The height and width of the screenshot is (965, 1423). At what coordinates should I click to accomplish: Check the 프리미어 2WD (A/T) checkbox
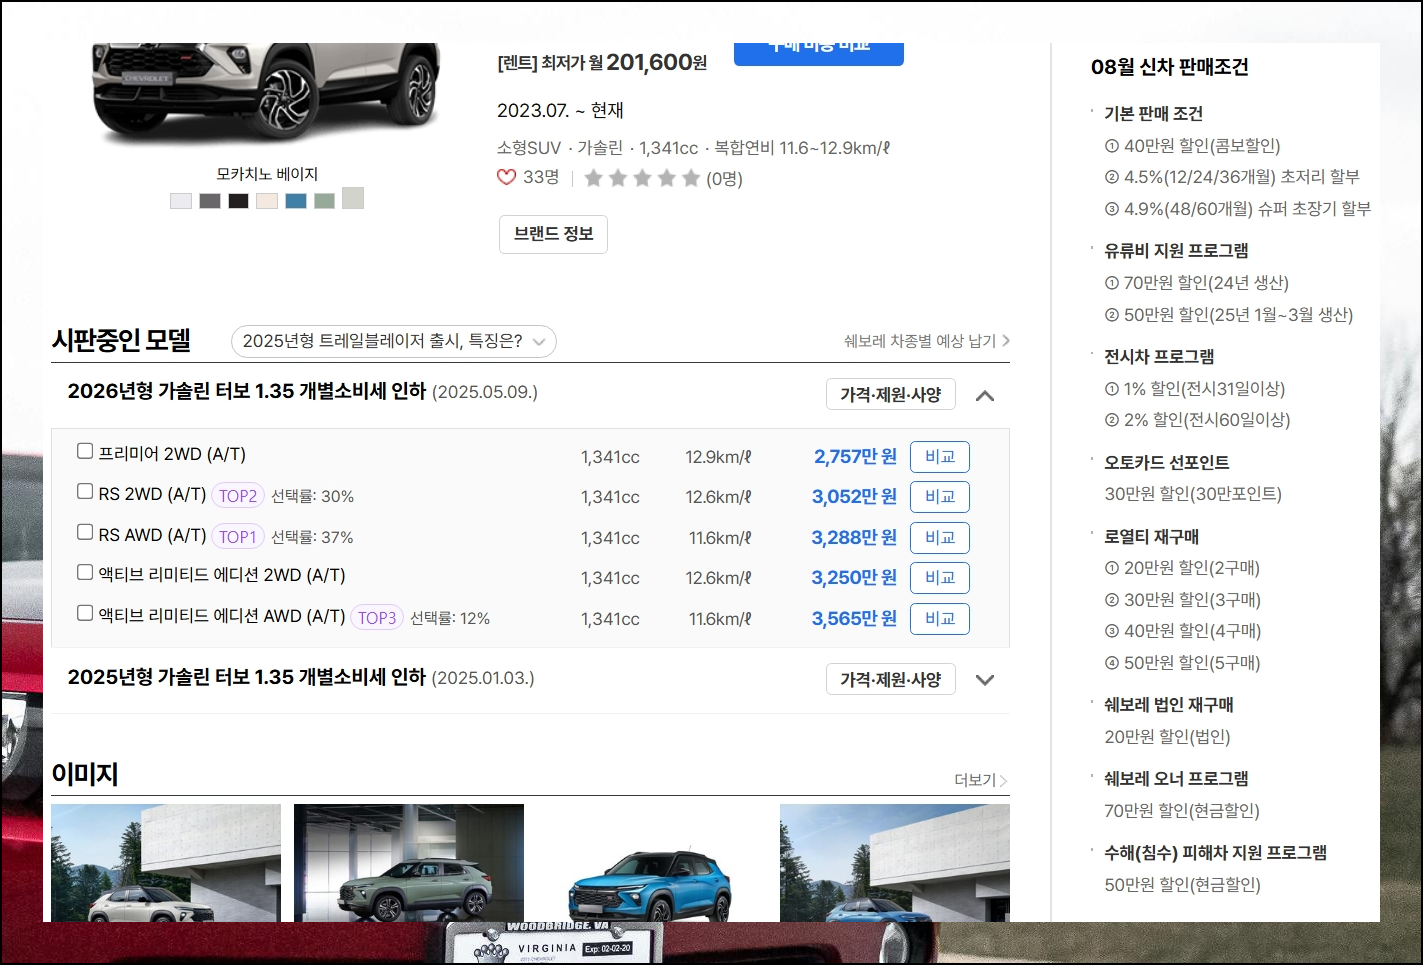pos(85,451)
